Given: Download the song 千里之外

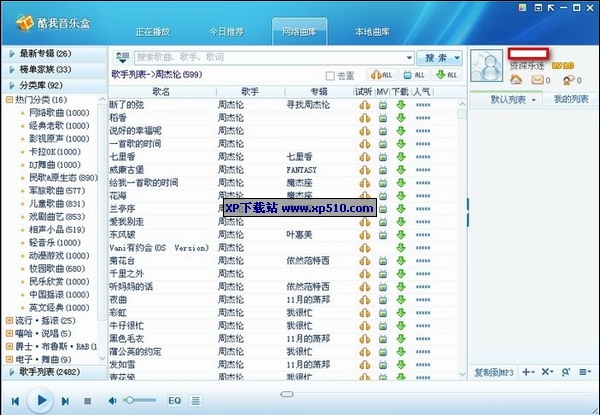Looking at the screenshot, I should (401, 274).
